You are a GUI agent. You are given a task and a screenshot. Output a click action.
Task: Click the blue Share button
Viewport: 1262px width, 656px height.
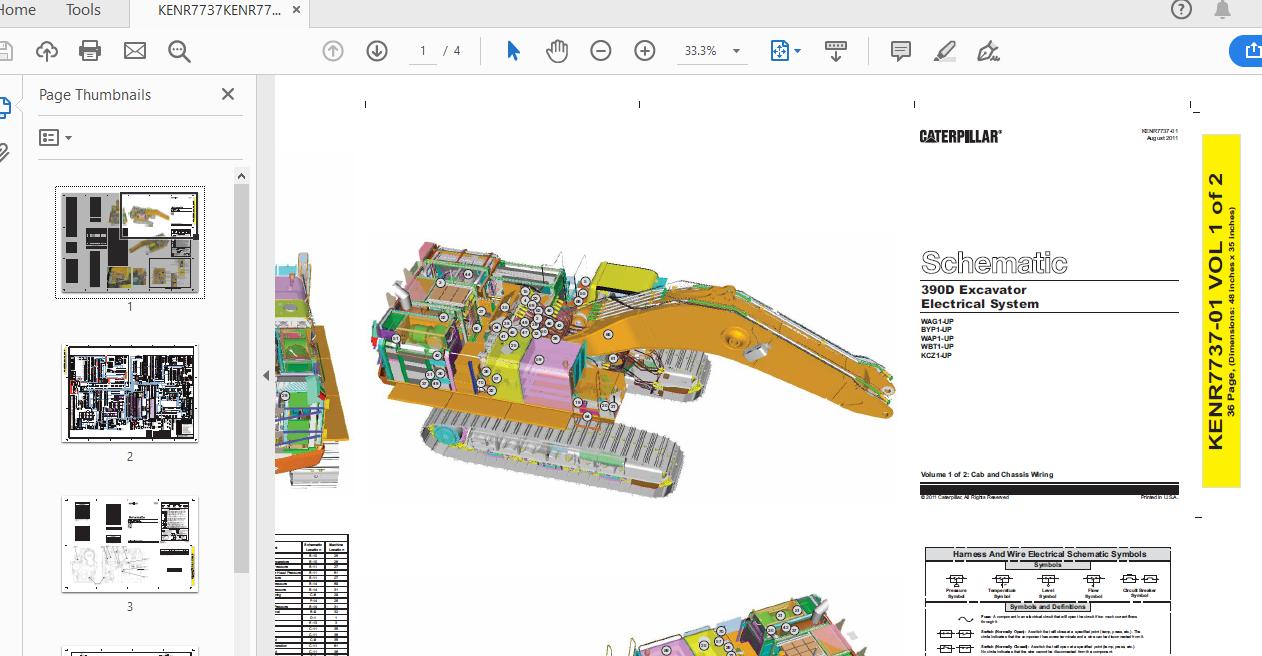pyautogui.click(x=1246, y=50)
